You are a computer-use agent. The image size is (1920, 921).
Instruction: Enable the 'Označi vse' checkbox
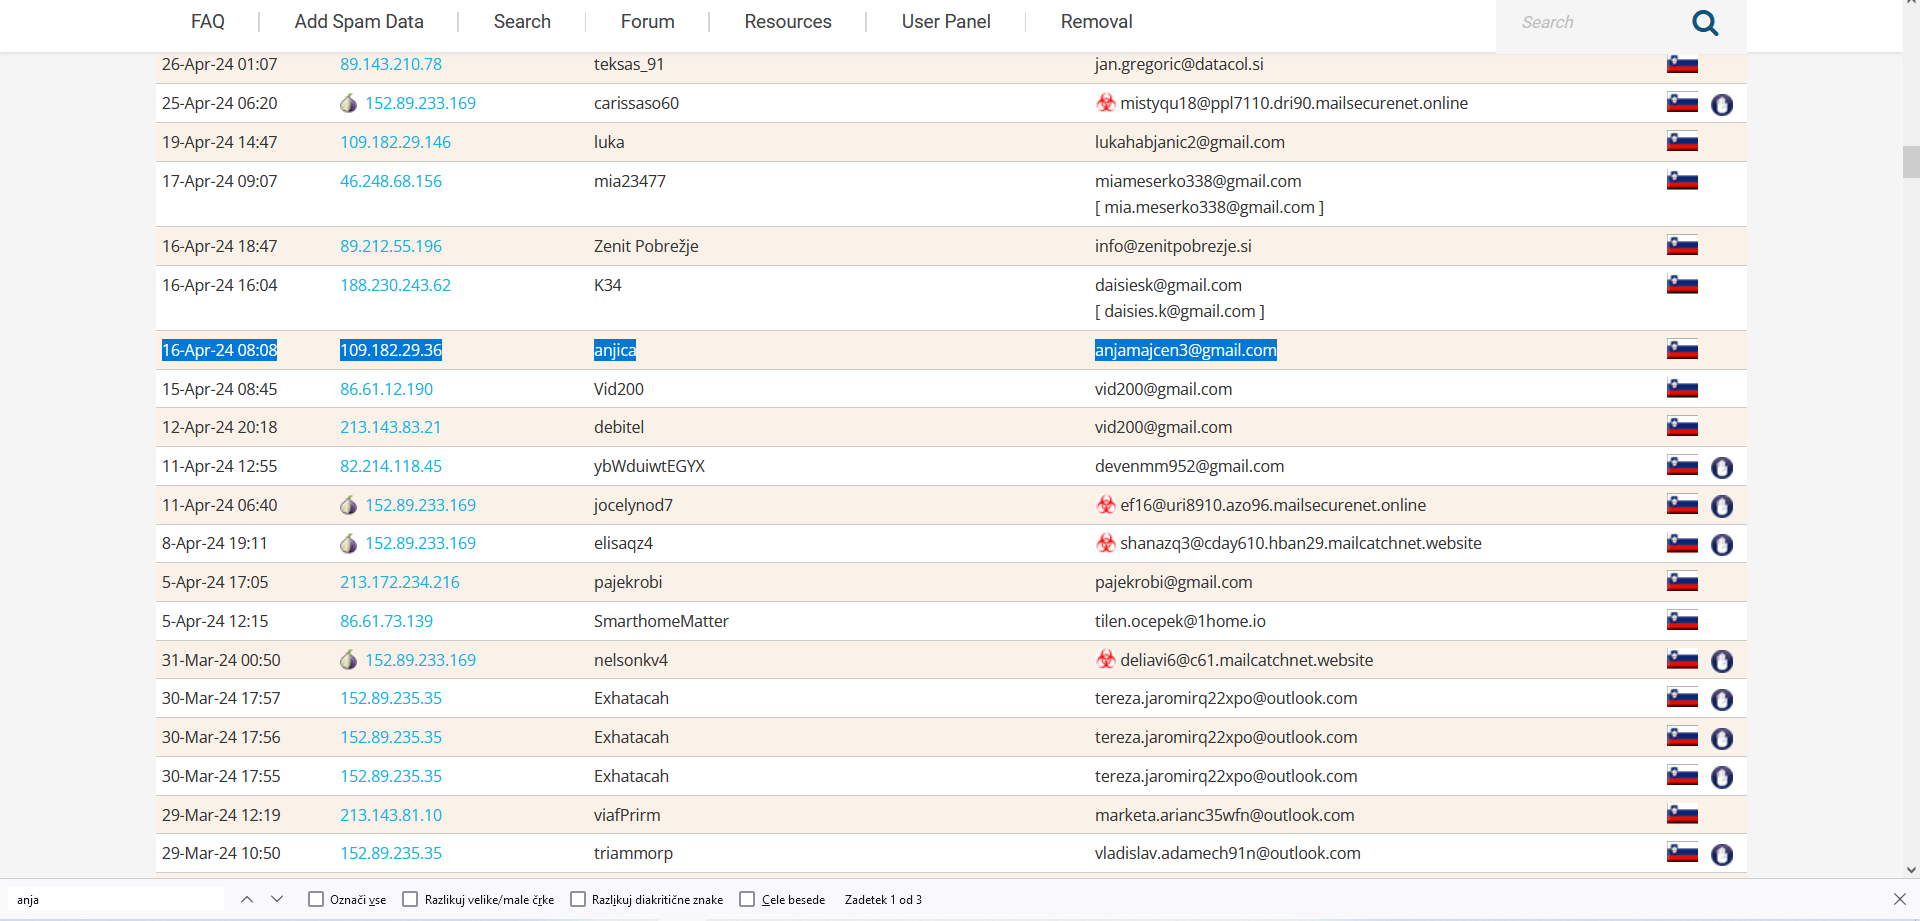click(x=316, y=899)
